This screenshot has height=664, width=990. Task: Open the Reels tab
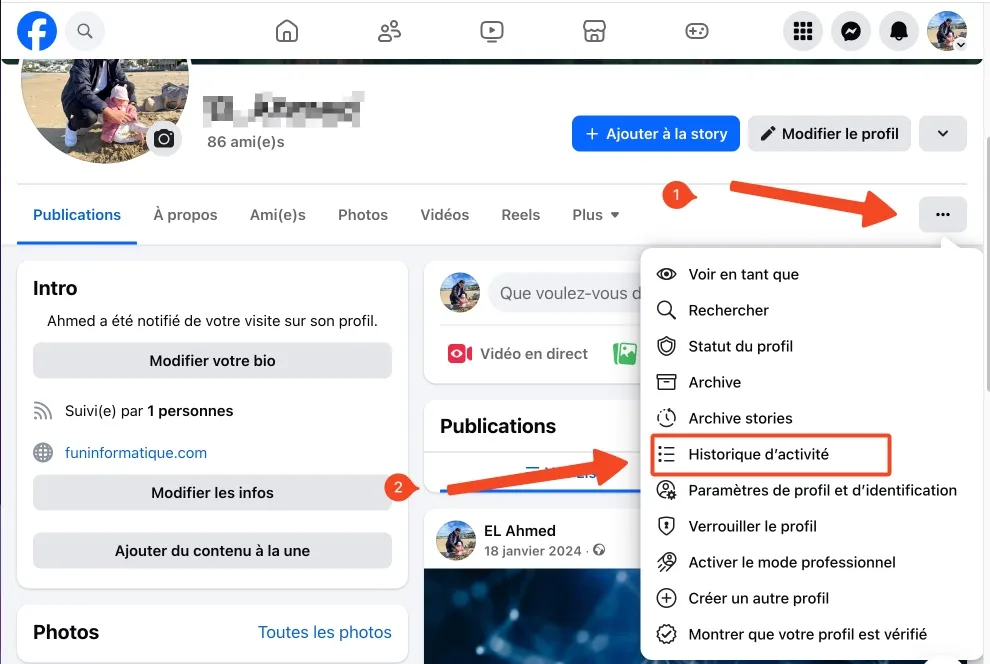(521, 215)
